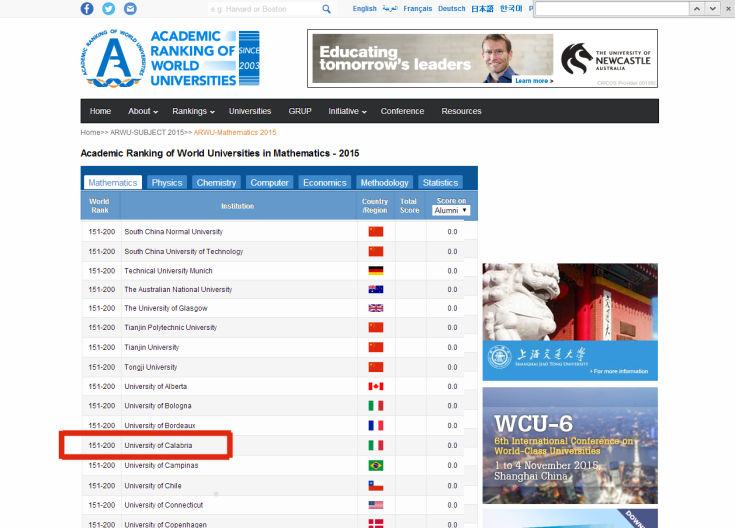Viewport: 735px width, 528px height.
Task: Open the WCU-6 conference banner
Action: click(570, 445)
